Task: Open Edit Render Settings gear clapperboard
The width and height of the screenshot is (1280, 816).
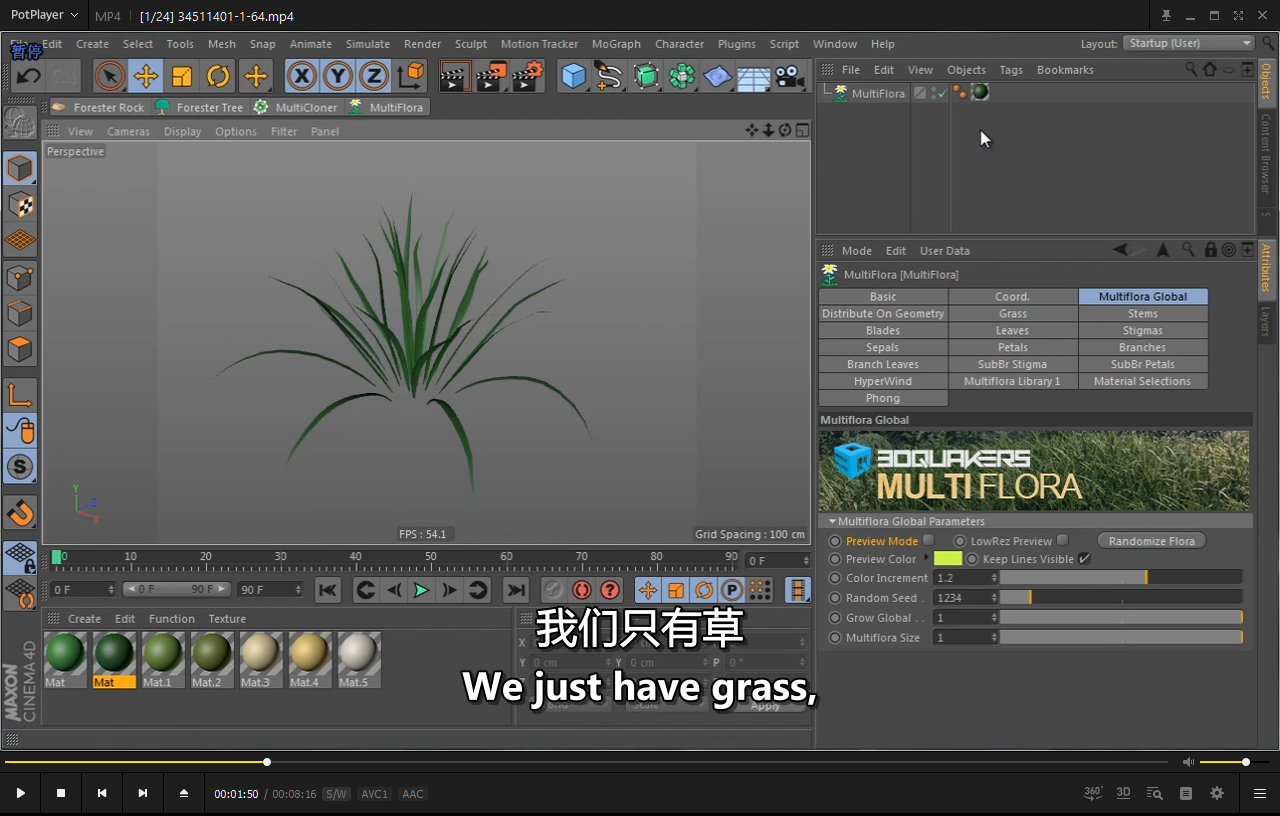Action: [x=527, y=76]
